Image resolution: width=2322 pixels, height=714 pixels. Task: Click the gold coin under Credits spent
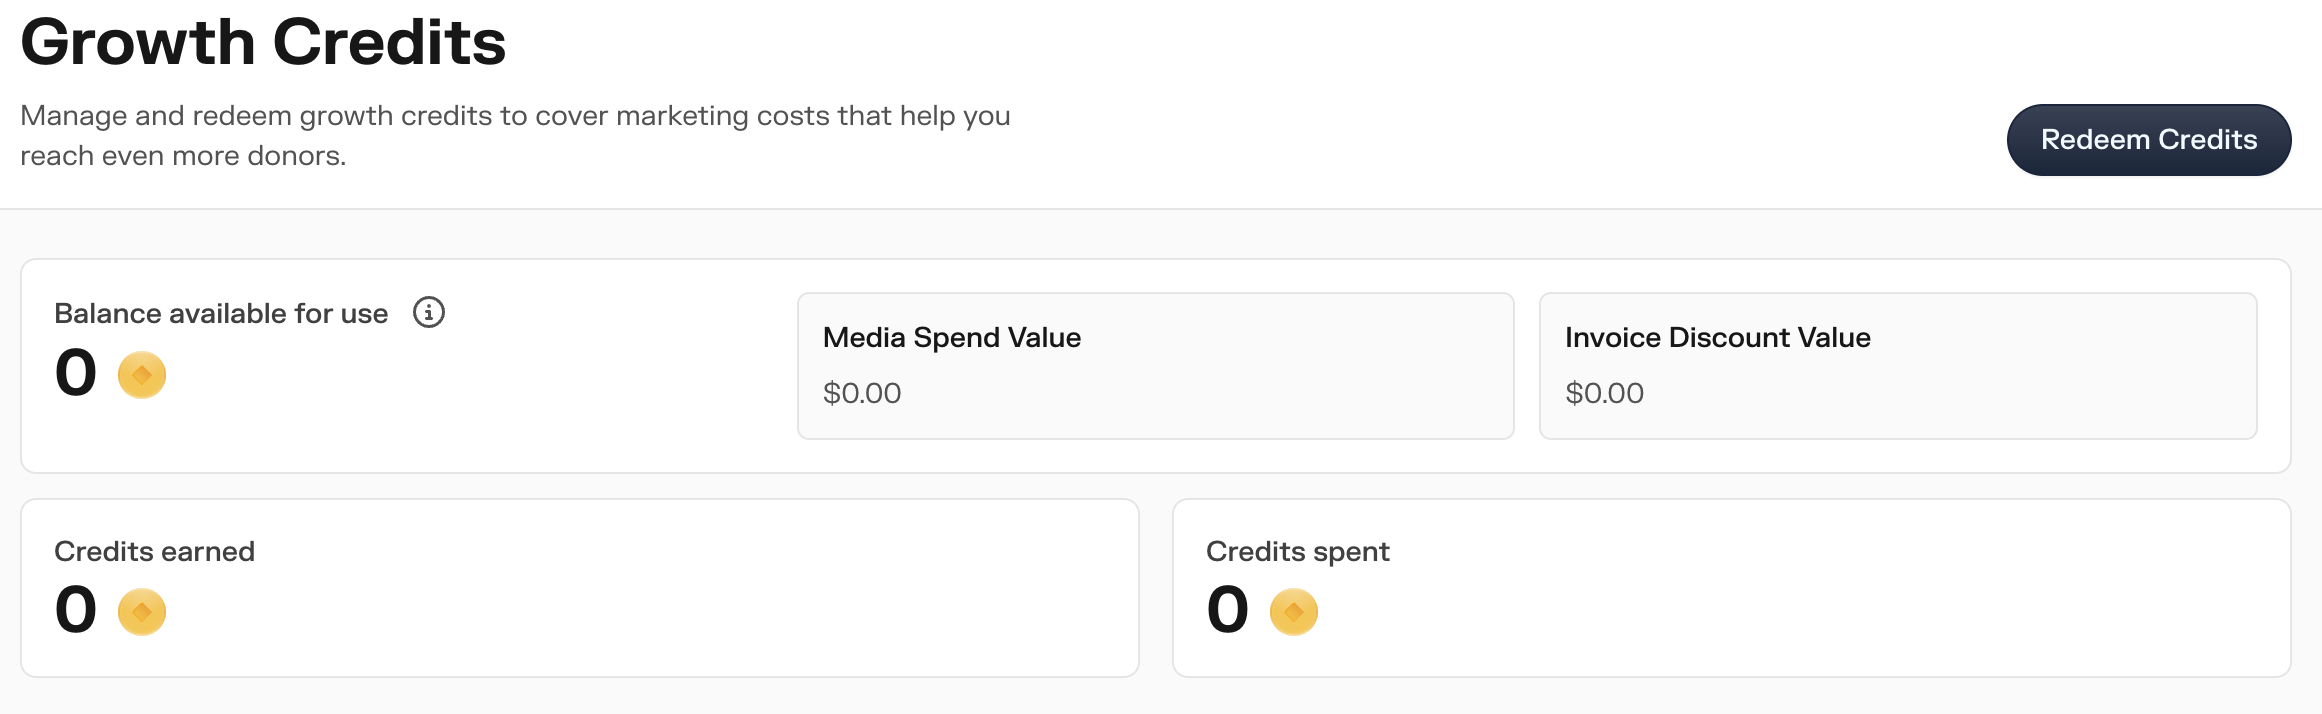coord(1294,612)
